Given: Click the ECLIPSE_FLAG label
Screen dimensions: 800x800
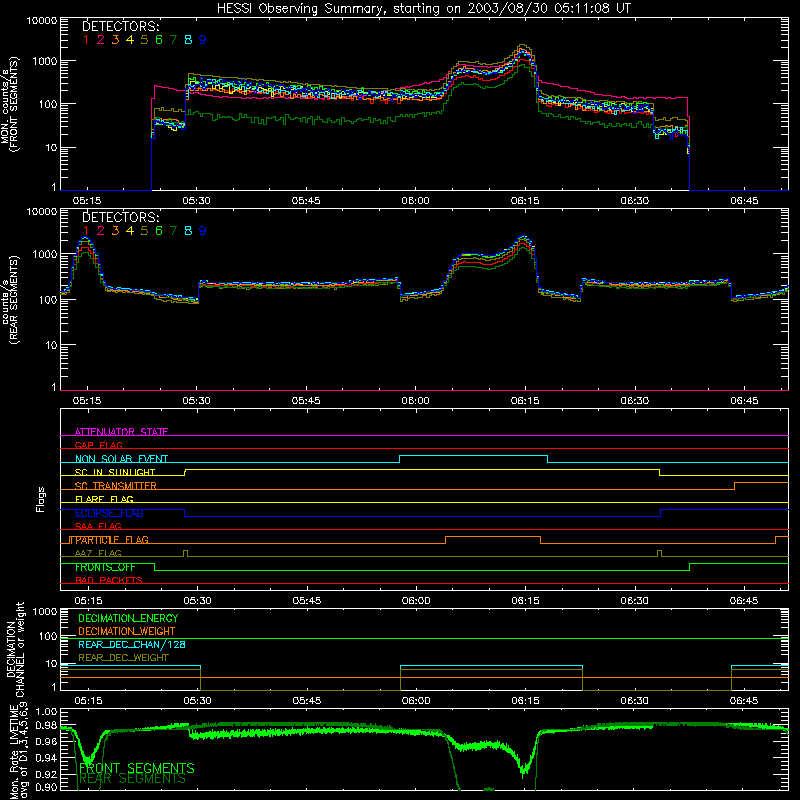Looking at the screenshot, I should click(109, 513).
